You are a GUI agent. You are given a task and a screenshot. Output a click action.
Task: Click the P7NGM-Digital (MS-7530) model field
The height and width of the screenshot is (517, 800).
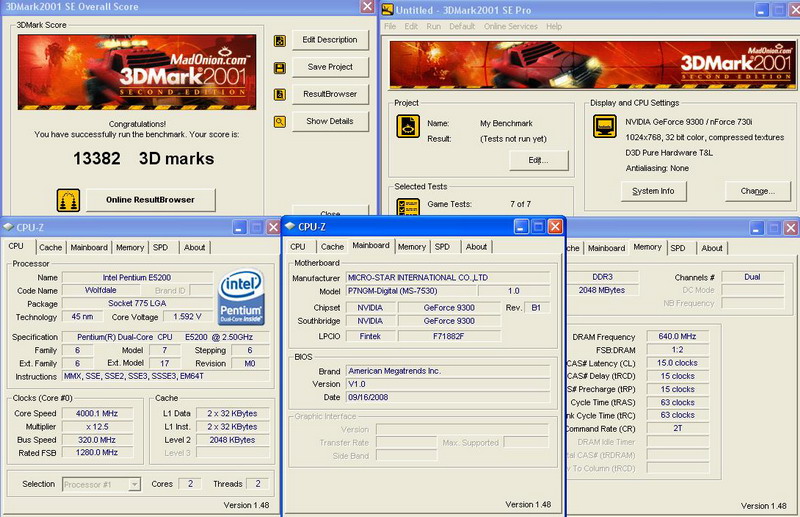(x=411, y=291)
